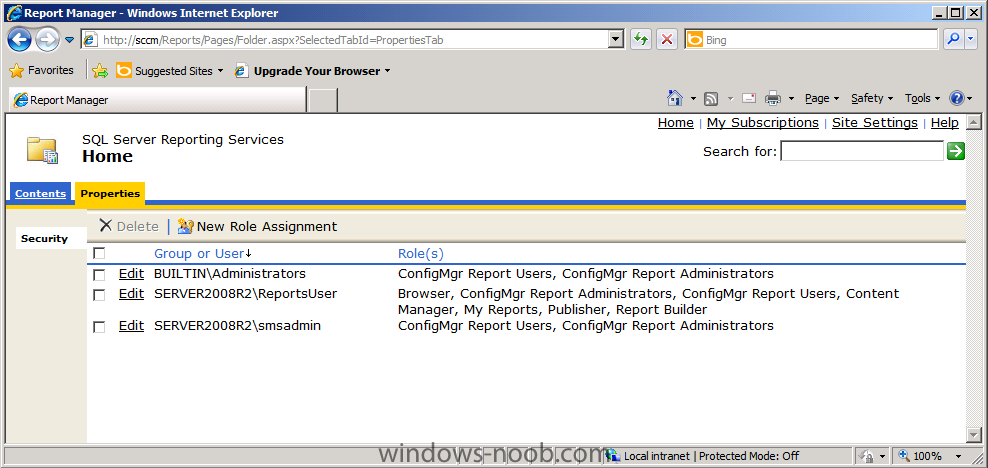The width and height of the screenshot is (988, 468).
Task: Click the page scrollbar down arrow
Action: [x=974, y=435]
